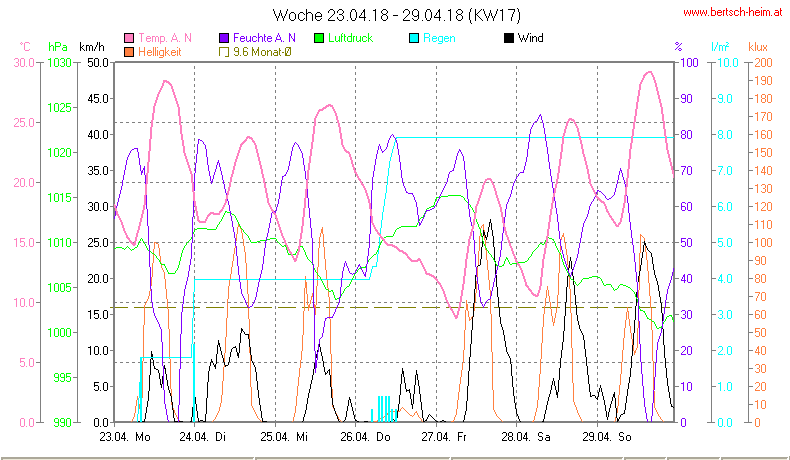Click the orange Helligkeit legend swatch

129,52
